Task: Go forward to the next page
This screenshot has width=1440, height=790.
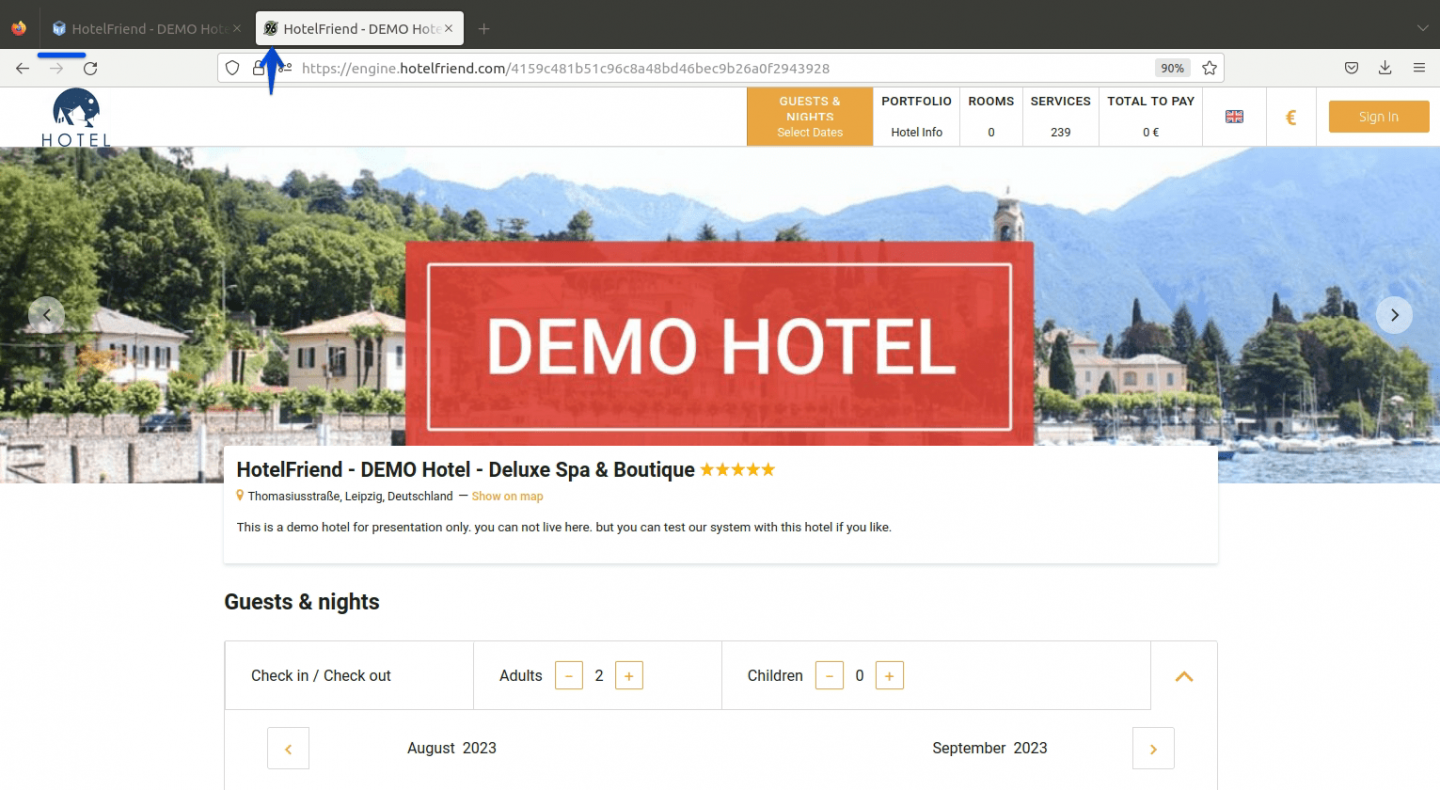Action: [56, 68]
